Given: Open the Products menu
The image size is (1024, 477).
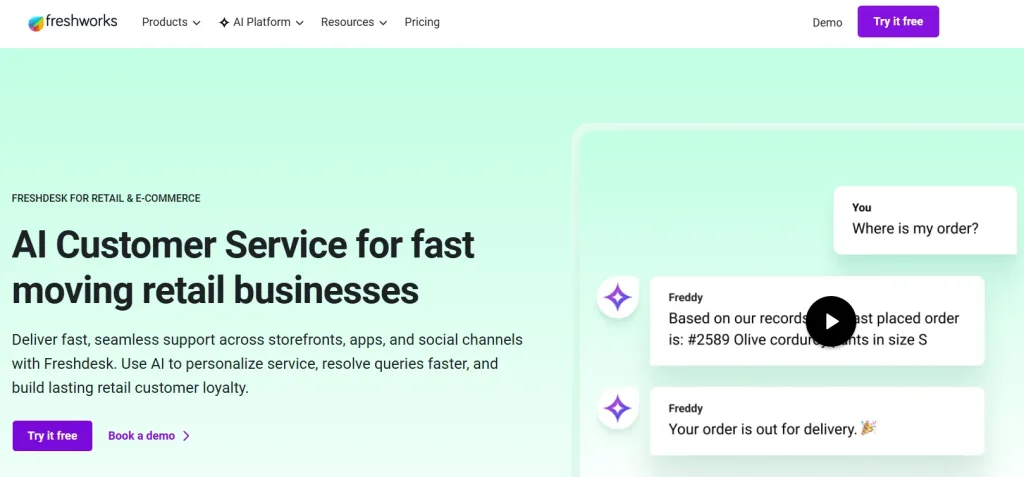Looking at the screenshot, I should tap(171, 22).
